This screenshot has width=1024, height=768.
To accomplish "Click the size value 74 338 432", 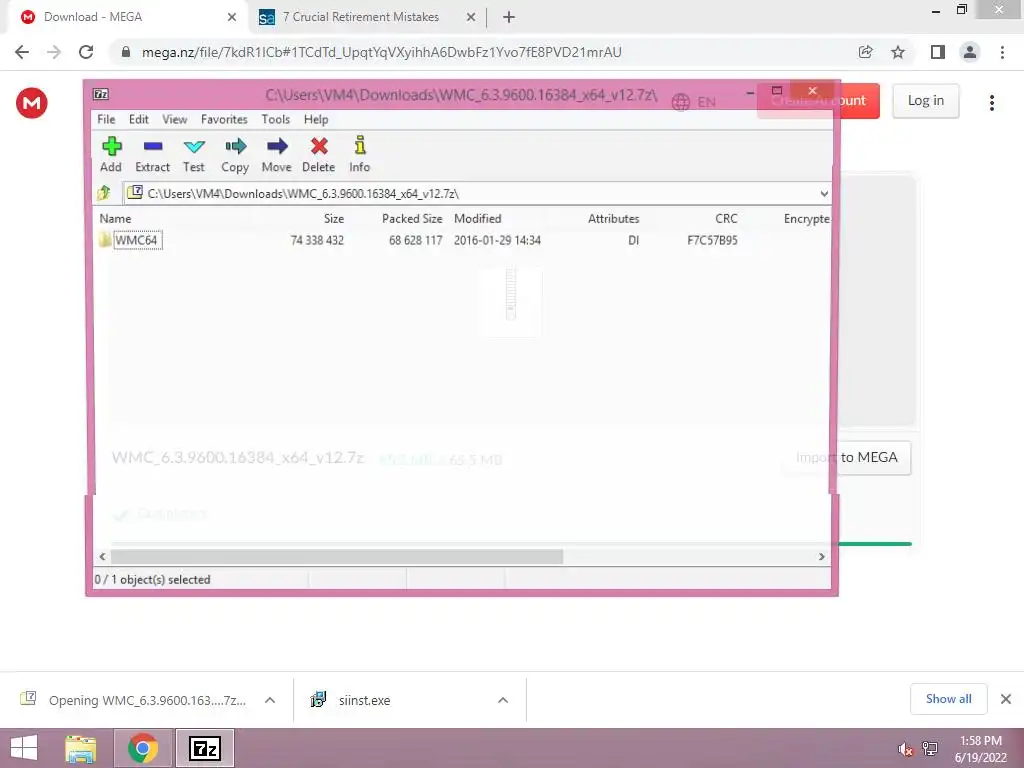I will 317,240.
